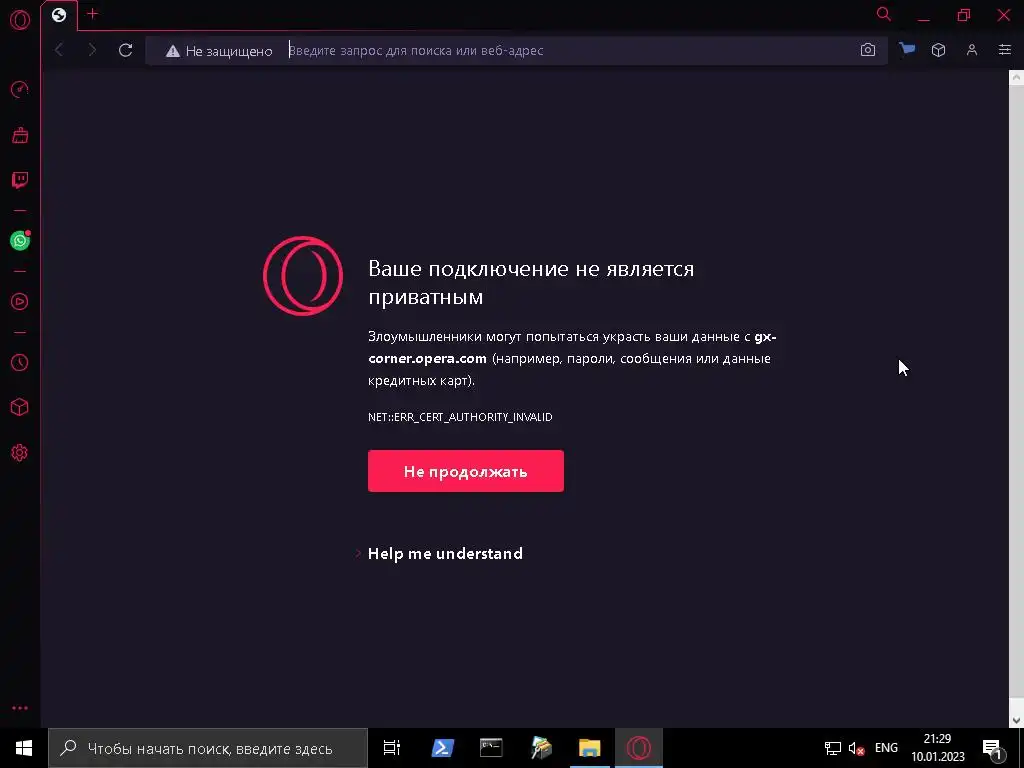
Task: Open the blue shopping cart toolbar icon
Action: pos(906,50)
